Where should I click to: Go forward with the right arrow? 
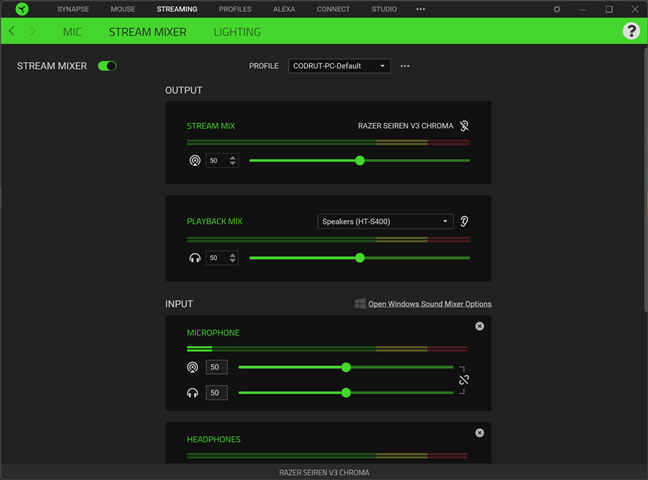(x=32, y=31)
